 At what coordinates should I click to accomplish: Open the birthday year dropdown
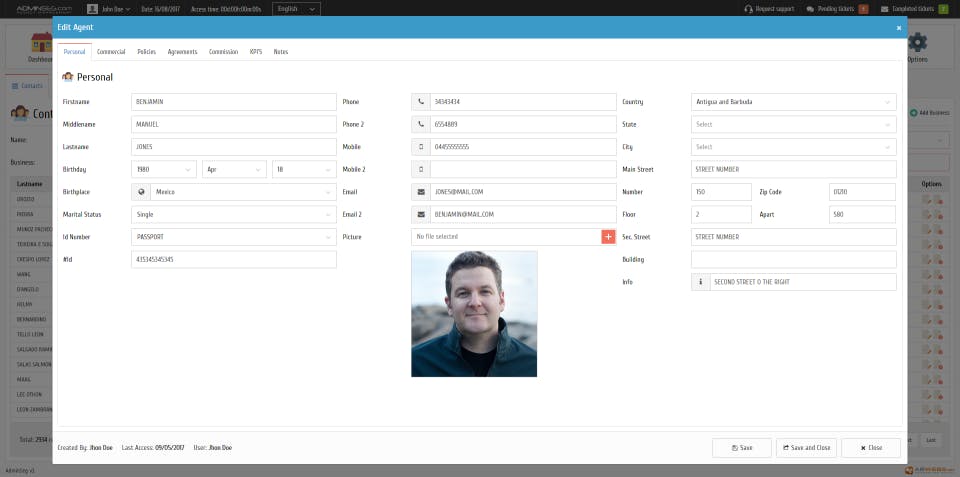[x=164, y=169]
